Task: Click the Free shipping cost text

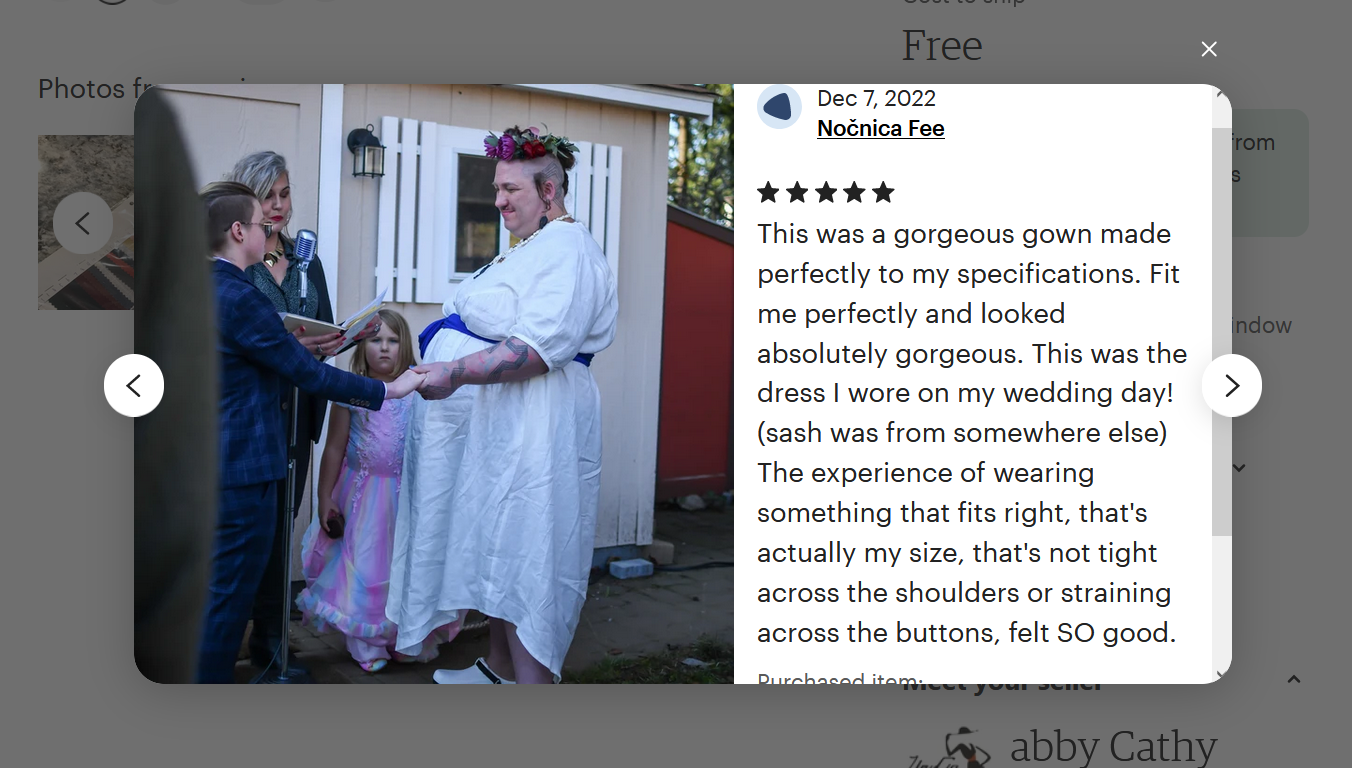Action: [x=942, y=46]
